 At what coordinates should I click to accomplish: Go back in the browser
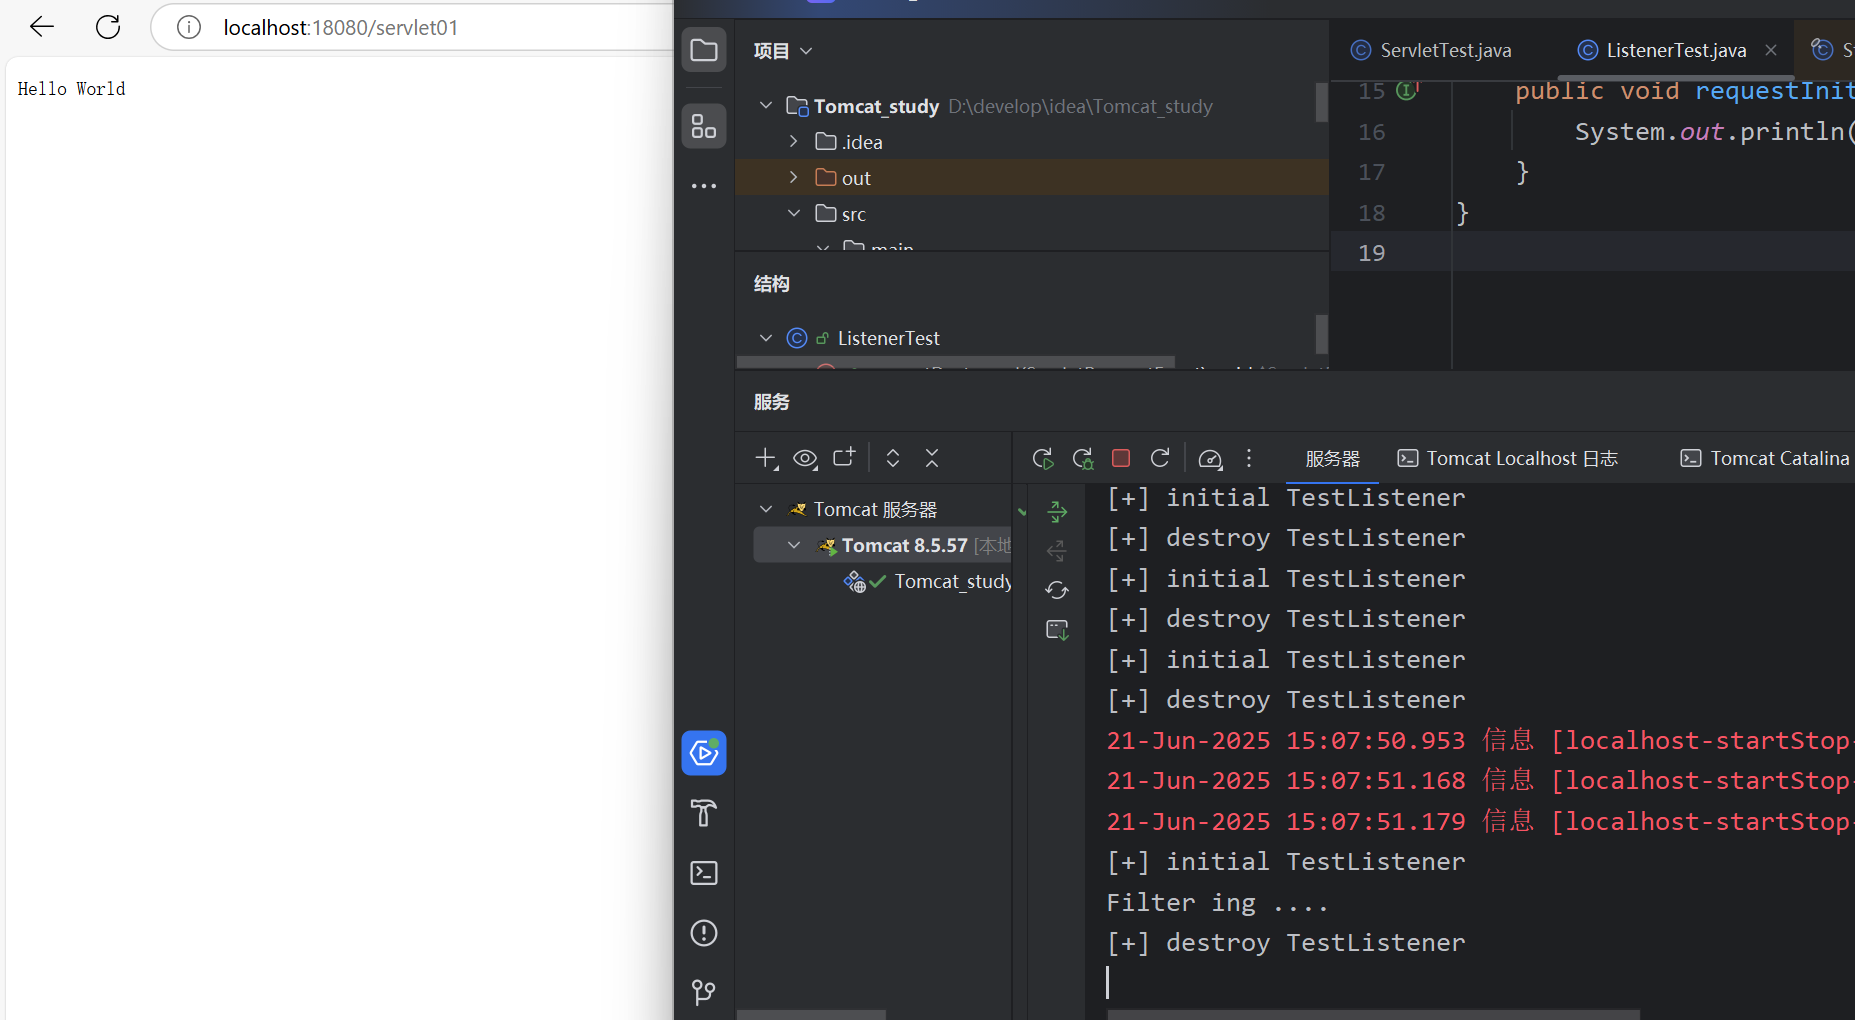point(42,27)
